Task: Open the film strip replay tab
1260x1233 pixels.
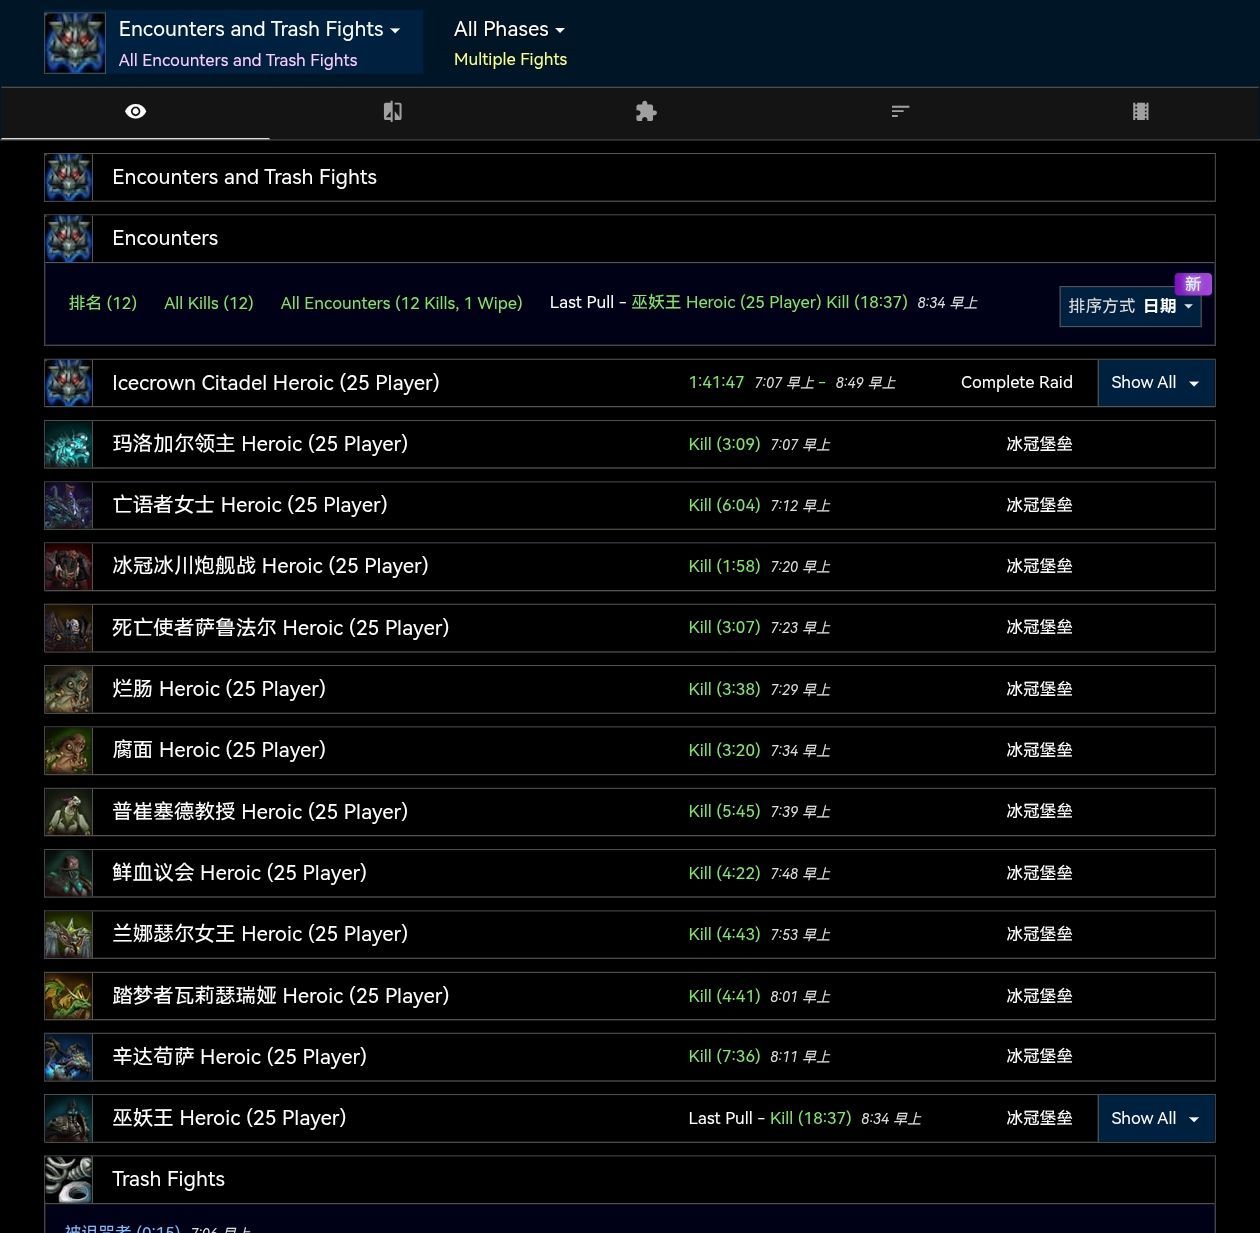Action: point(1140,112)
